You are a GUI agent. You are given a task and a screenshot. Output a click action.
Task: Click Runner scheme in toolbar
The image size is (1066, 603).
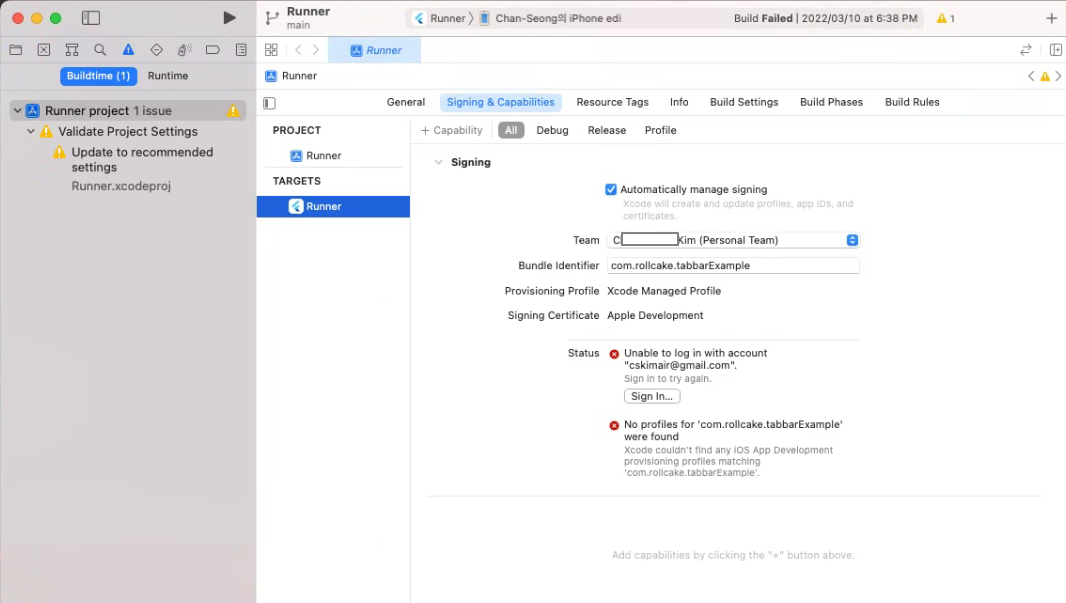439,18
